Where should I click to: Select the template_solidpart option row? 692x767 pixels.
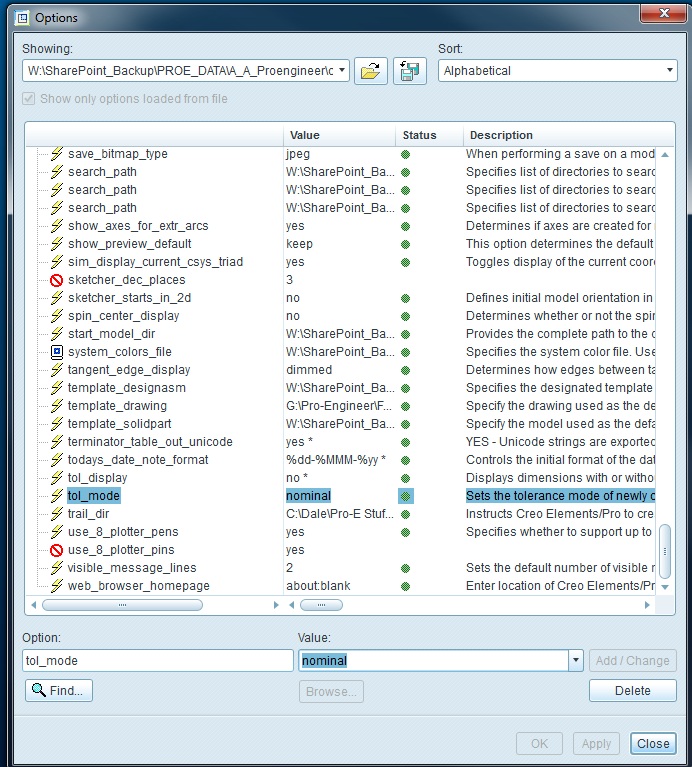coord(119,424)
